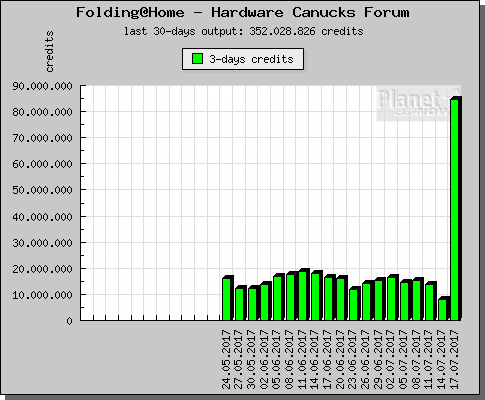Click the 40.000.000 y-axis value
485x400 pixels.
pos(42,217)
